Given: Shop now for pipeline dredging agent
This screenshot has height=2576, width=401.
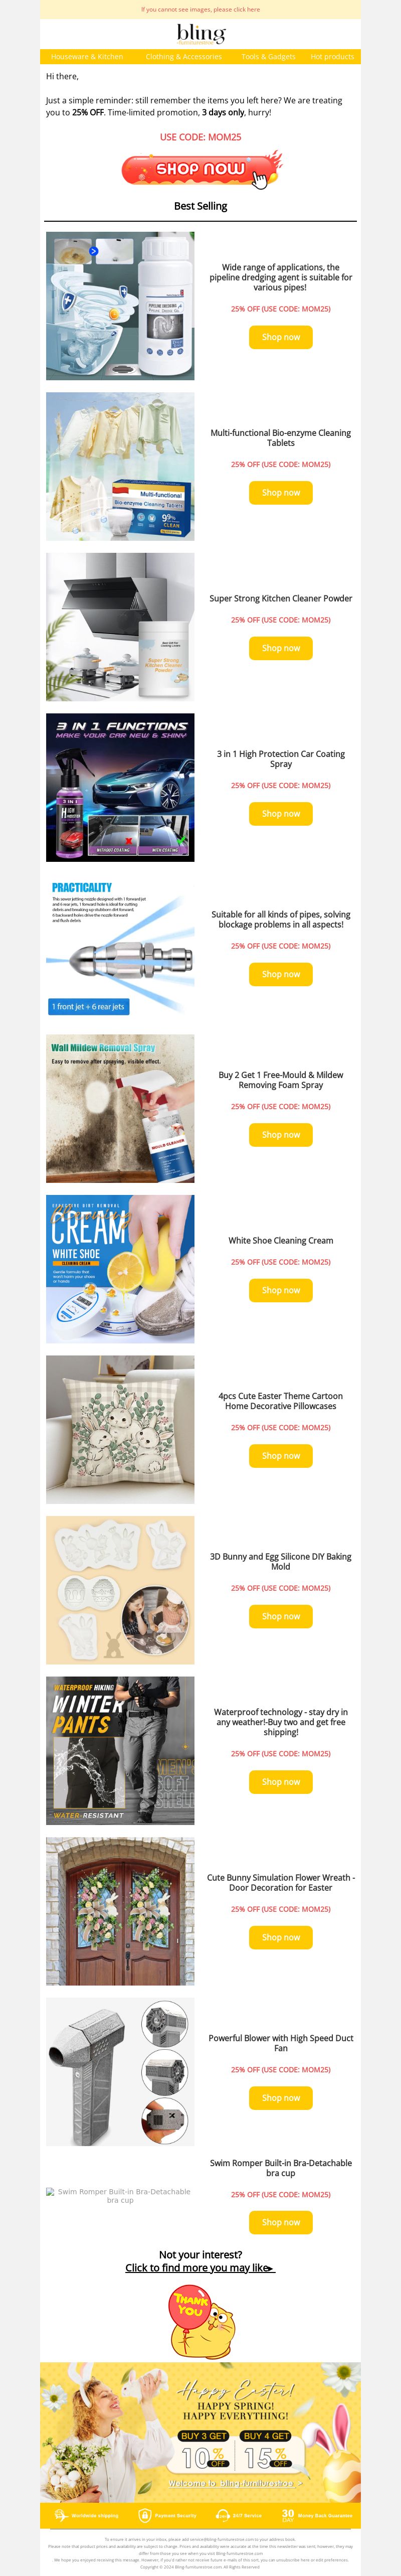Looking at the screenshot, I should (281, 337).
